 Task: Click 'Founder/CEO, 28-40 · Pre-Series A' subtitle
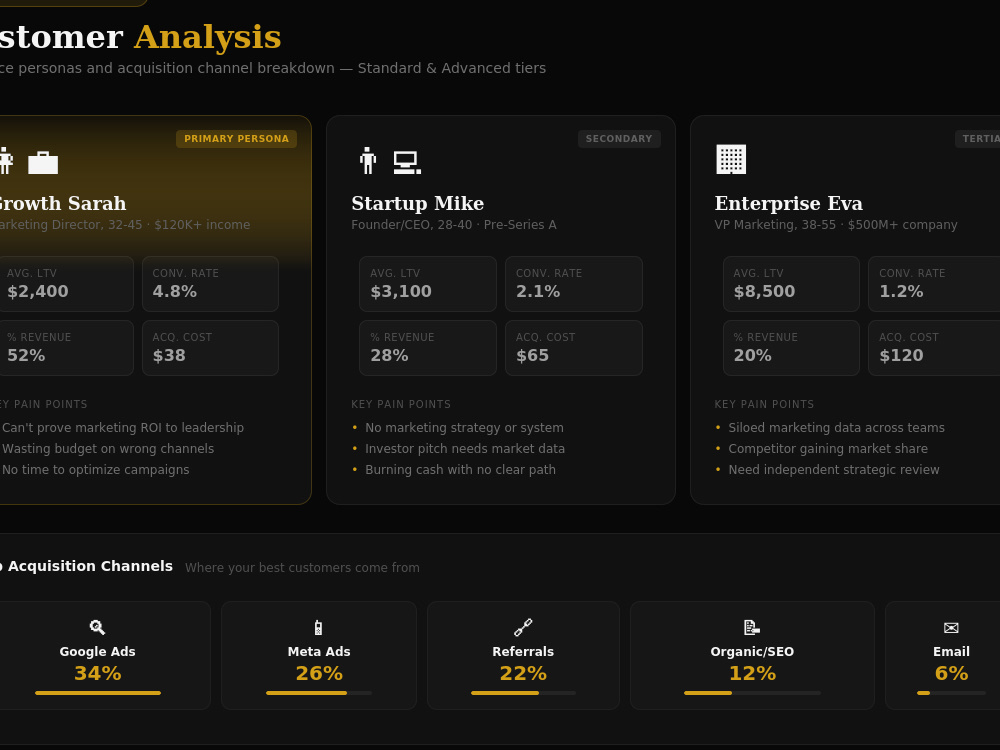pyautogui.click(x=454, y=225)
